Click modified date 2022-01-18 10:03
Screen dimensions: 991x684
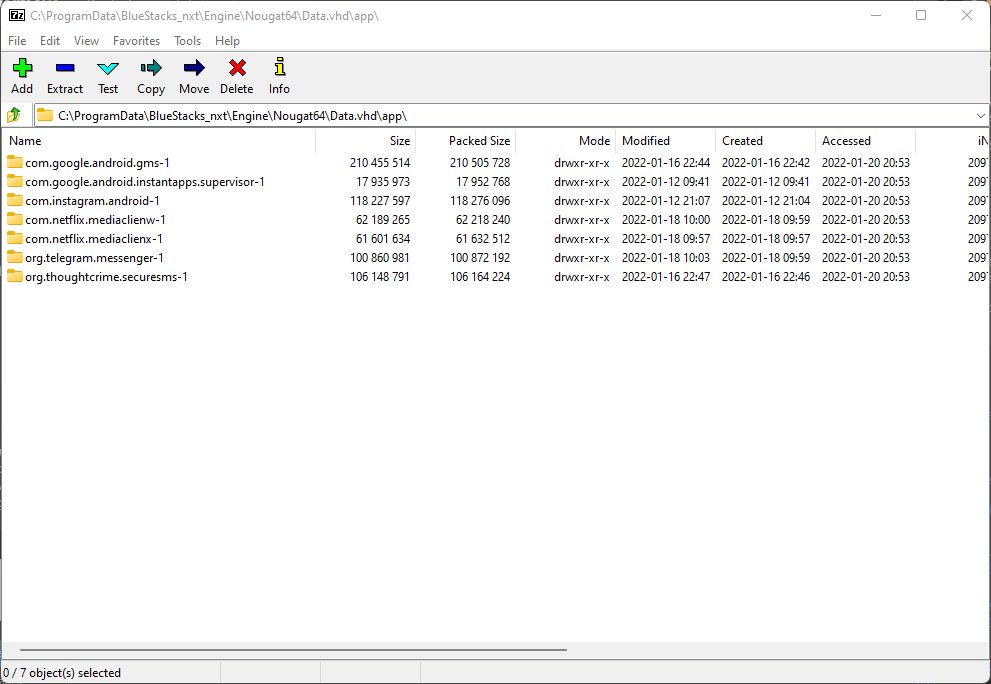click(666, 257)
